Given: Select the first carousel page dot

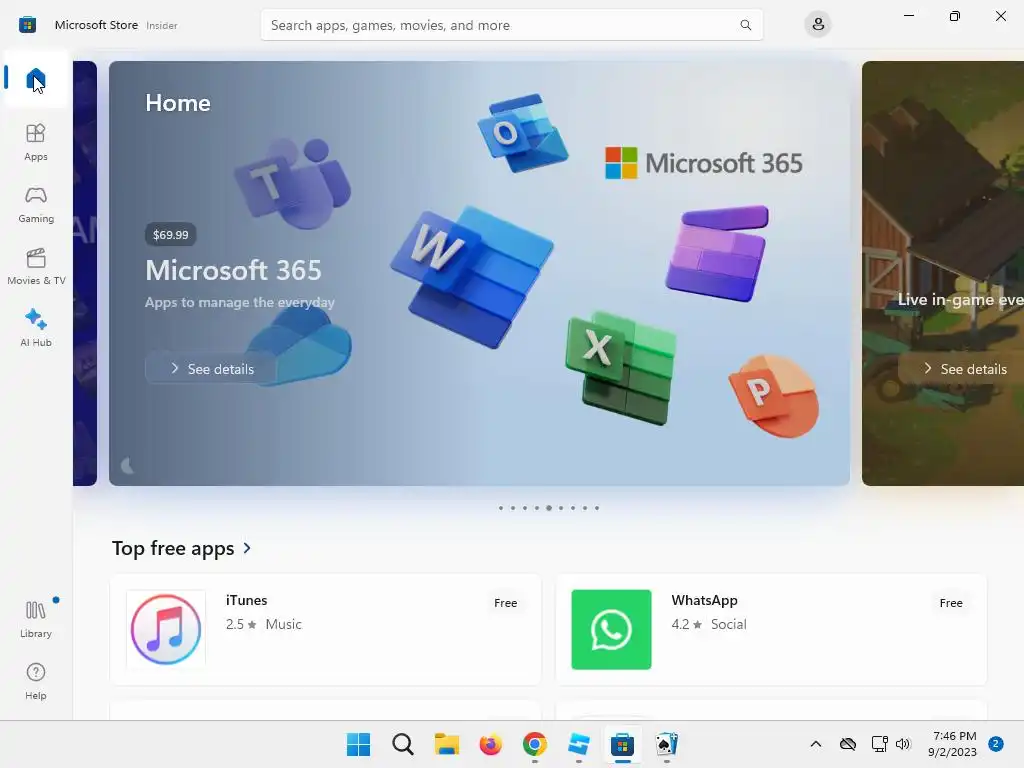Looking at the screenshot, I should coord(501,508).
